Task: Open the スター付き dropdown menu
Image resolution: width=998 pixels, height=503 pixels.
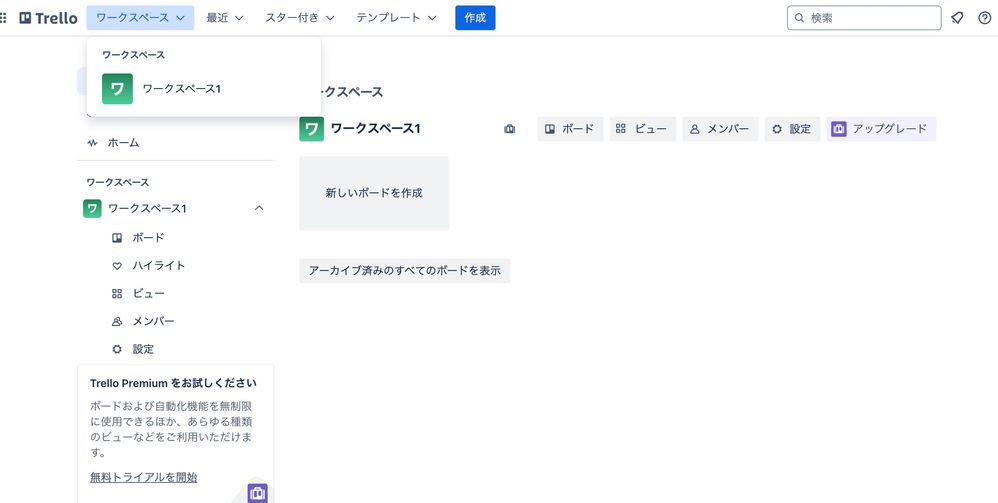Action: (x=300, y=18)
